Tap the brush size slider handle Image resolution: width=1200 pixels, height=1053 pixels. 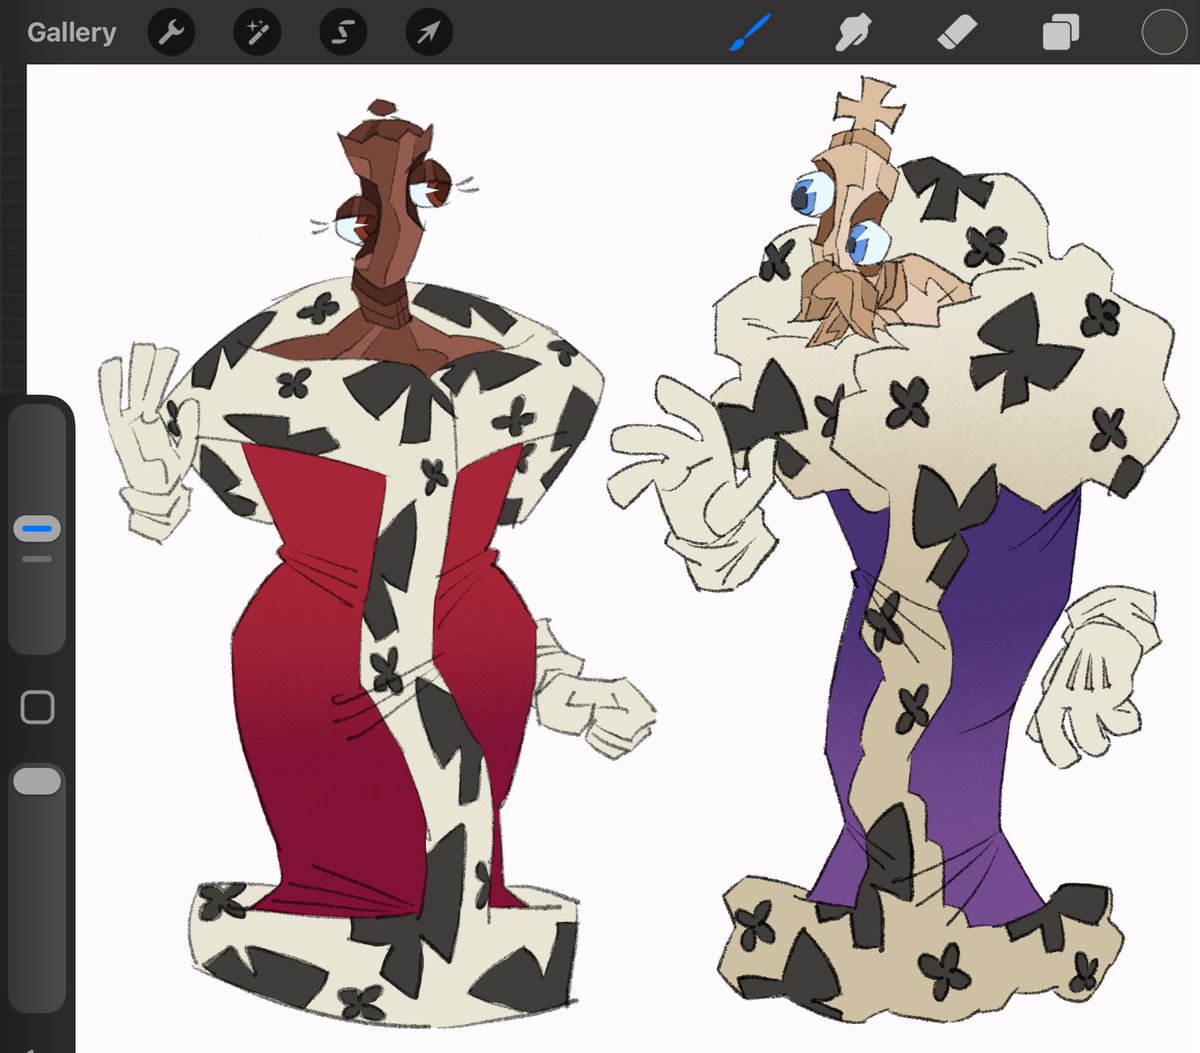[37, 528]
